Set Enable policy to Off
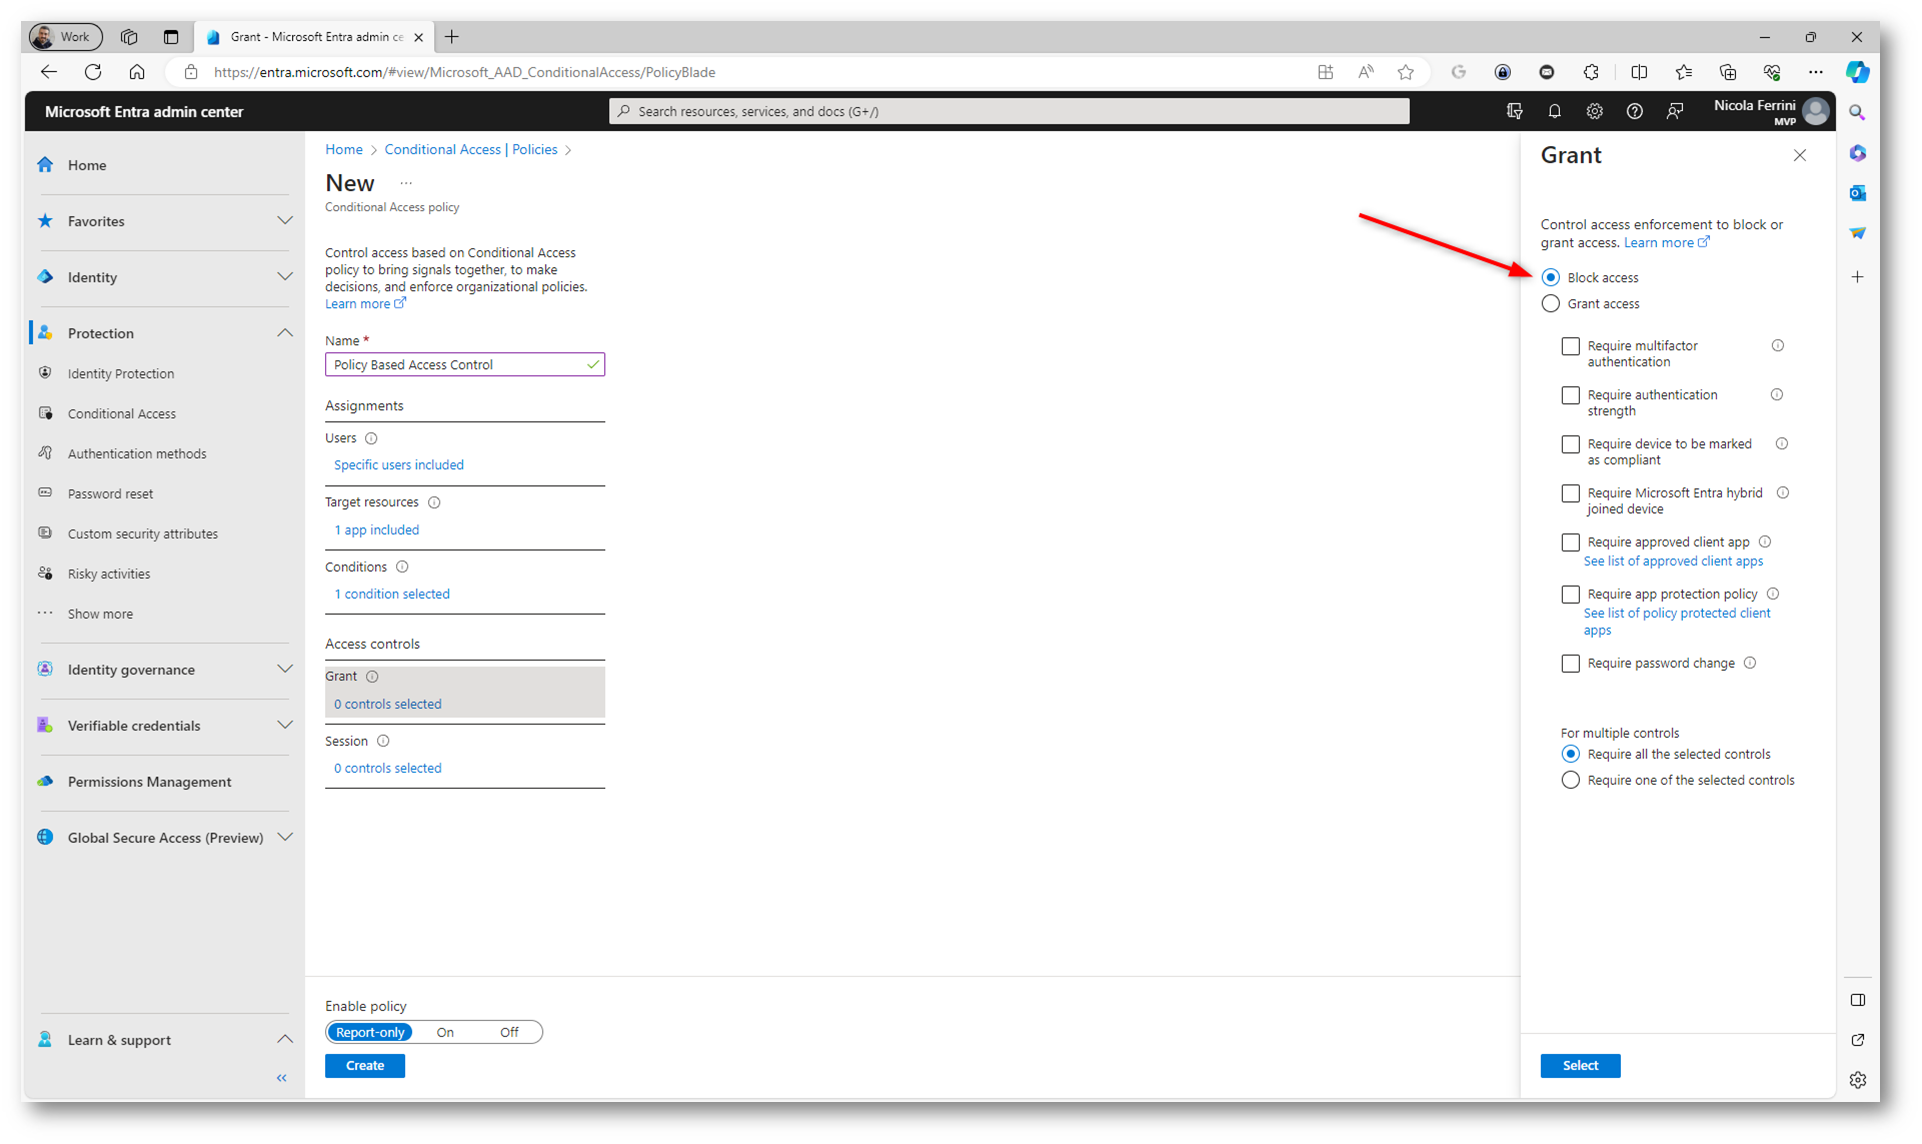The image size is (1922, 1144). (509, 1032)
